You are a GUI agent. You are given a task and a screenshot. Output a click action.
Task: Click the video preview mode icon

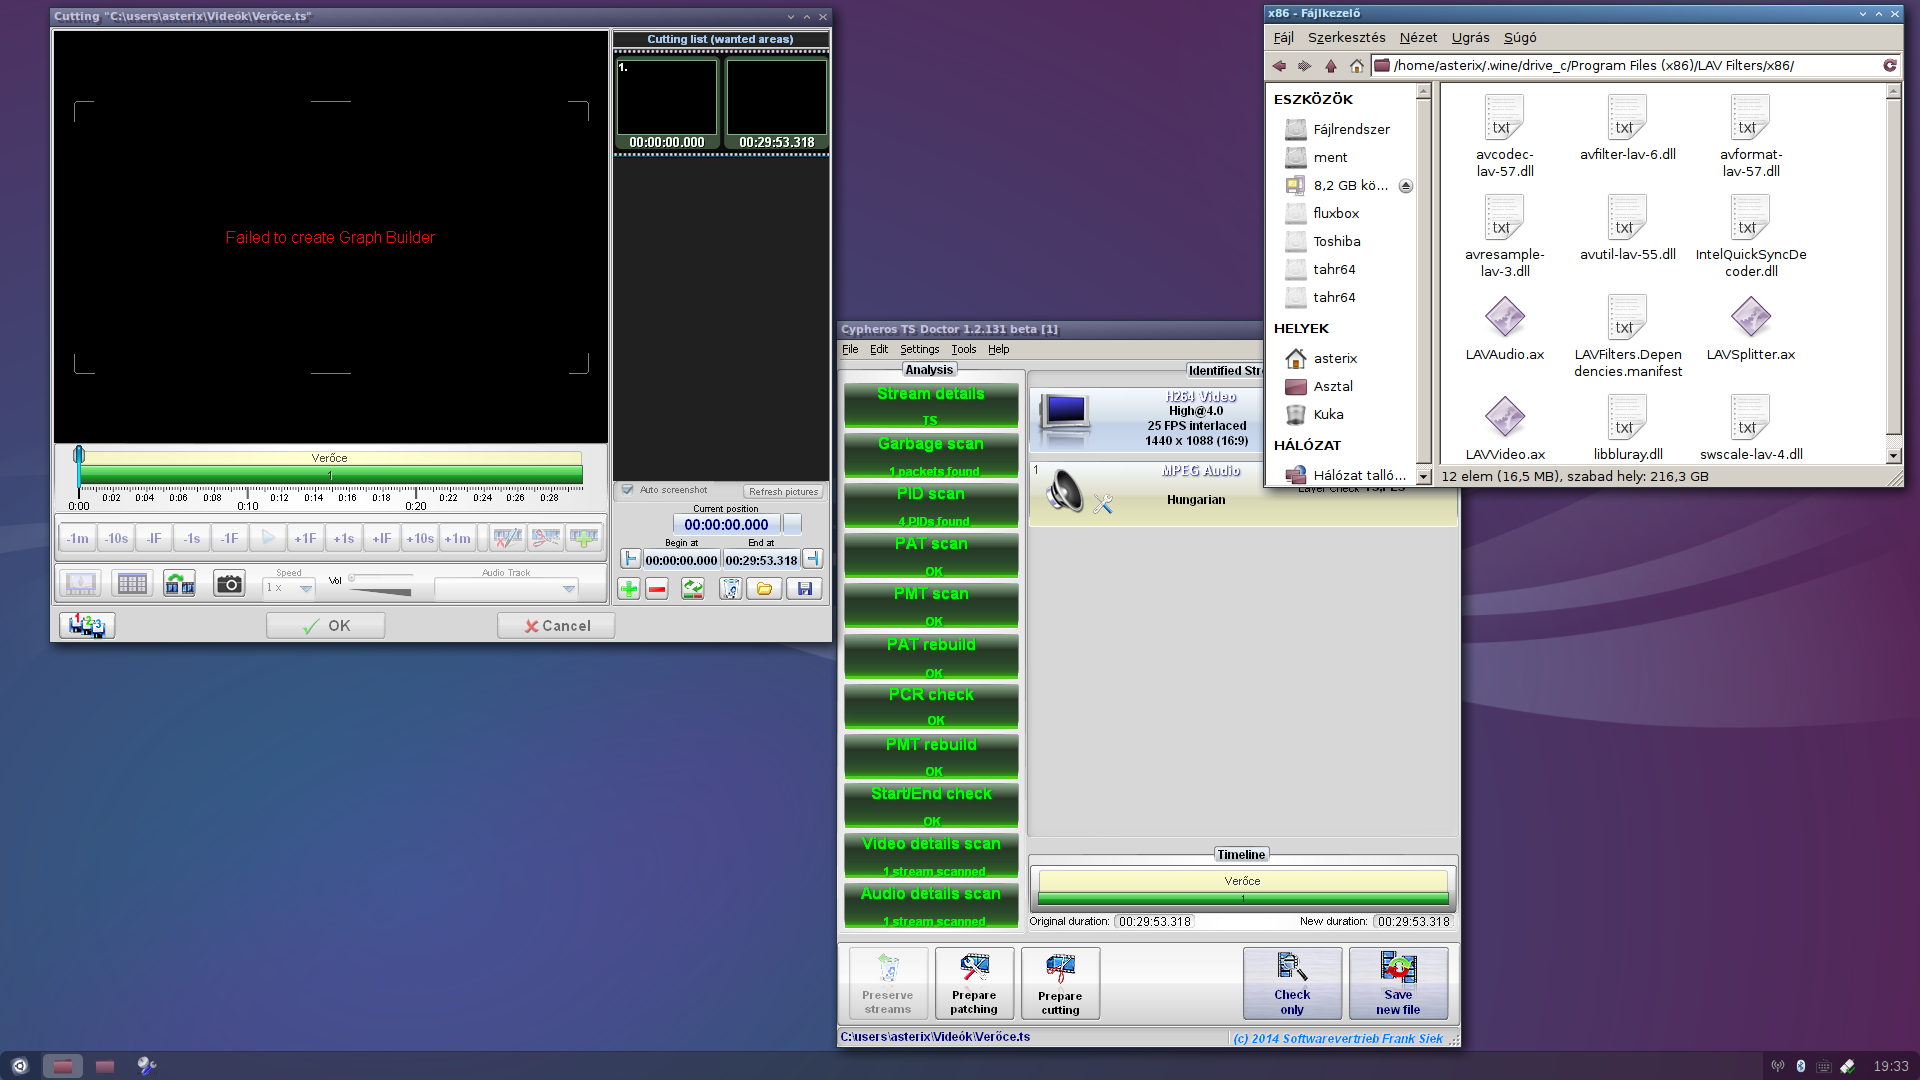click(x=80, y=584)
